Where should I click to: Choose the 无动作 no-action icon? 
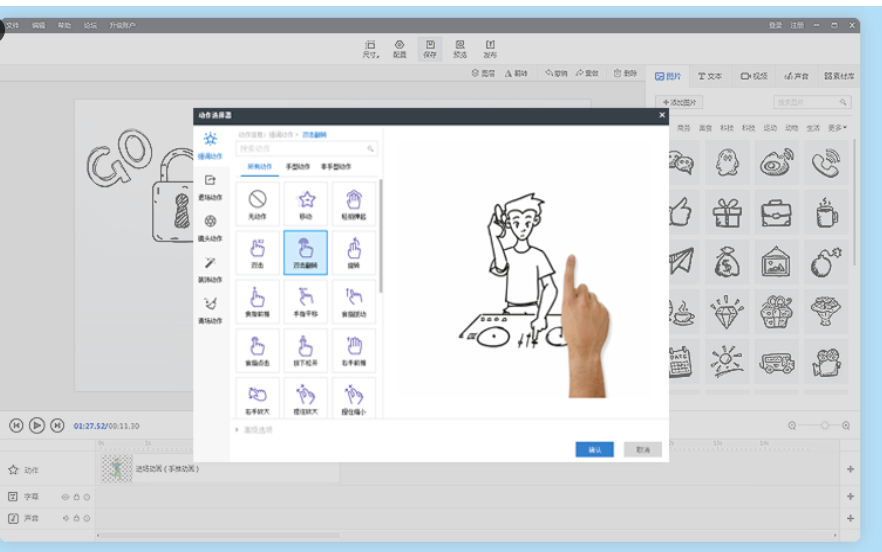[257, 203]
